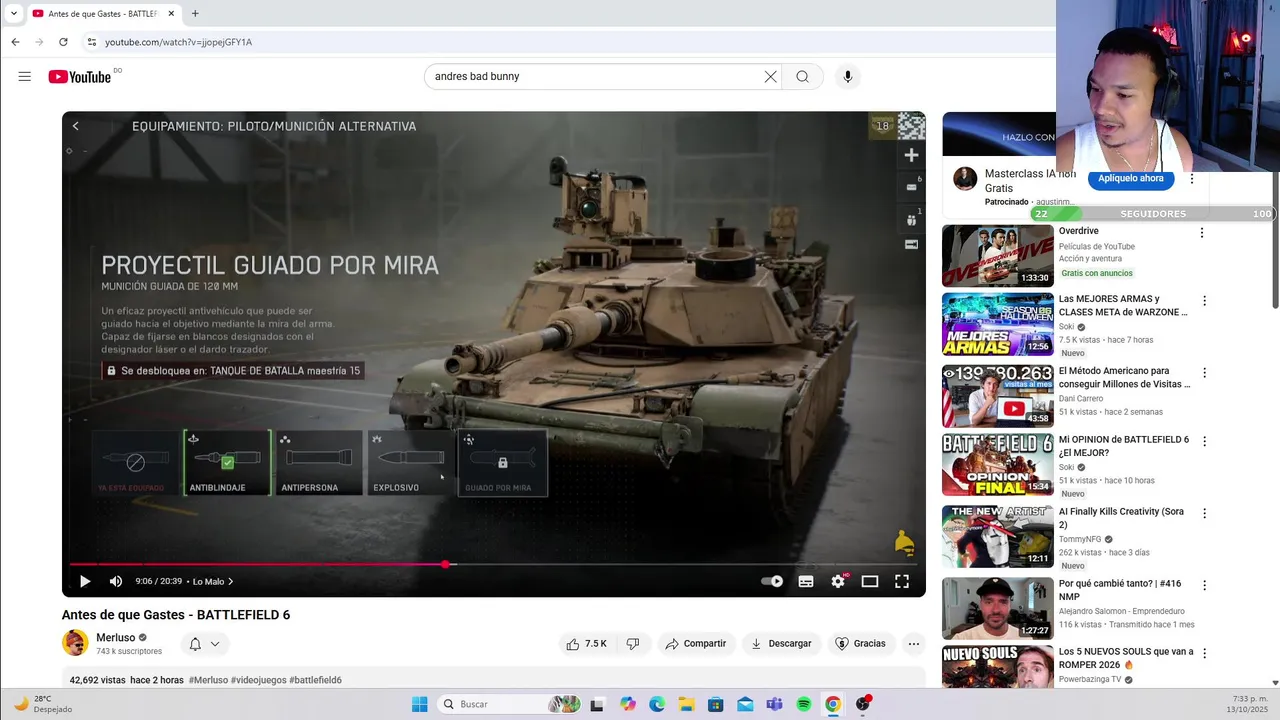The image size is (1280, 720).
Task: Mute the video volume
Action: [116, 581]
